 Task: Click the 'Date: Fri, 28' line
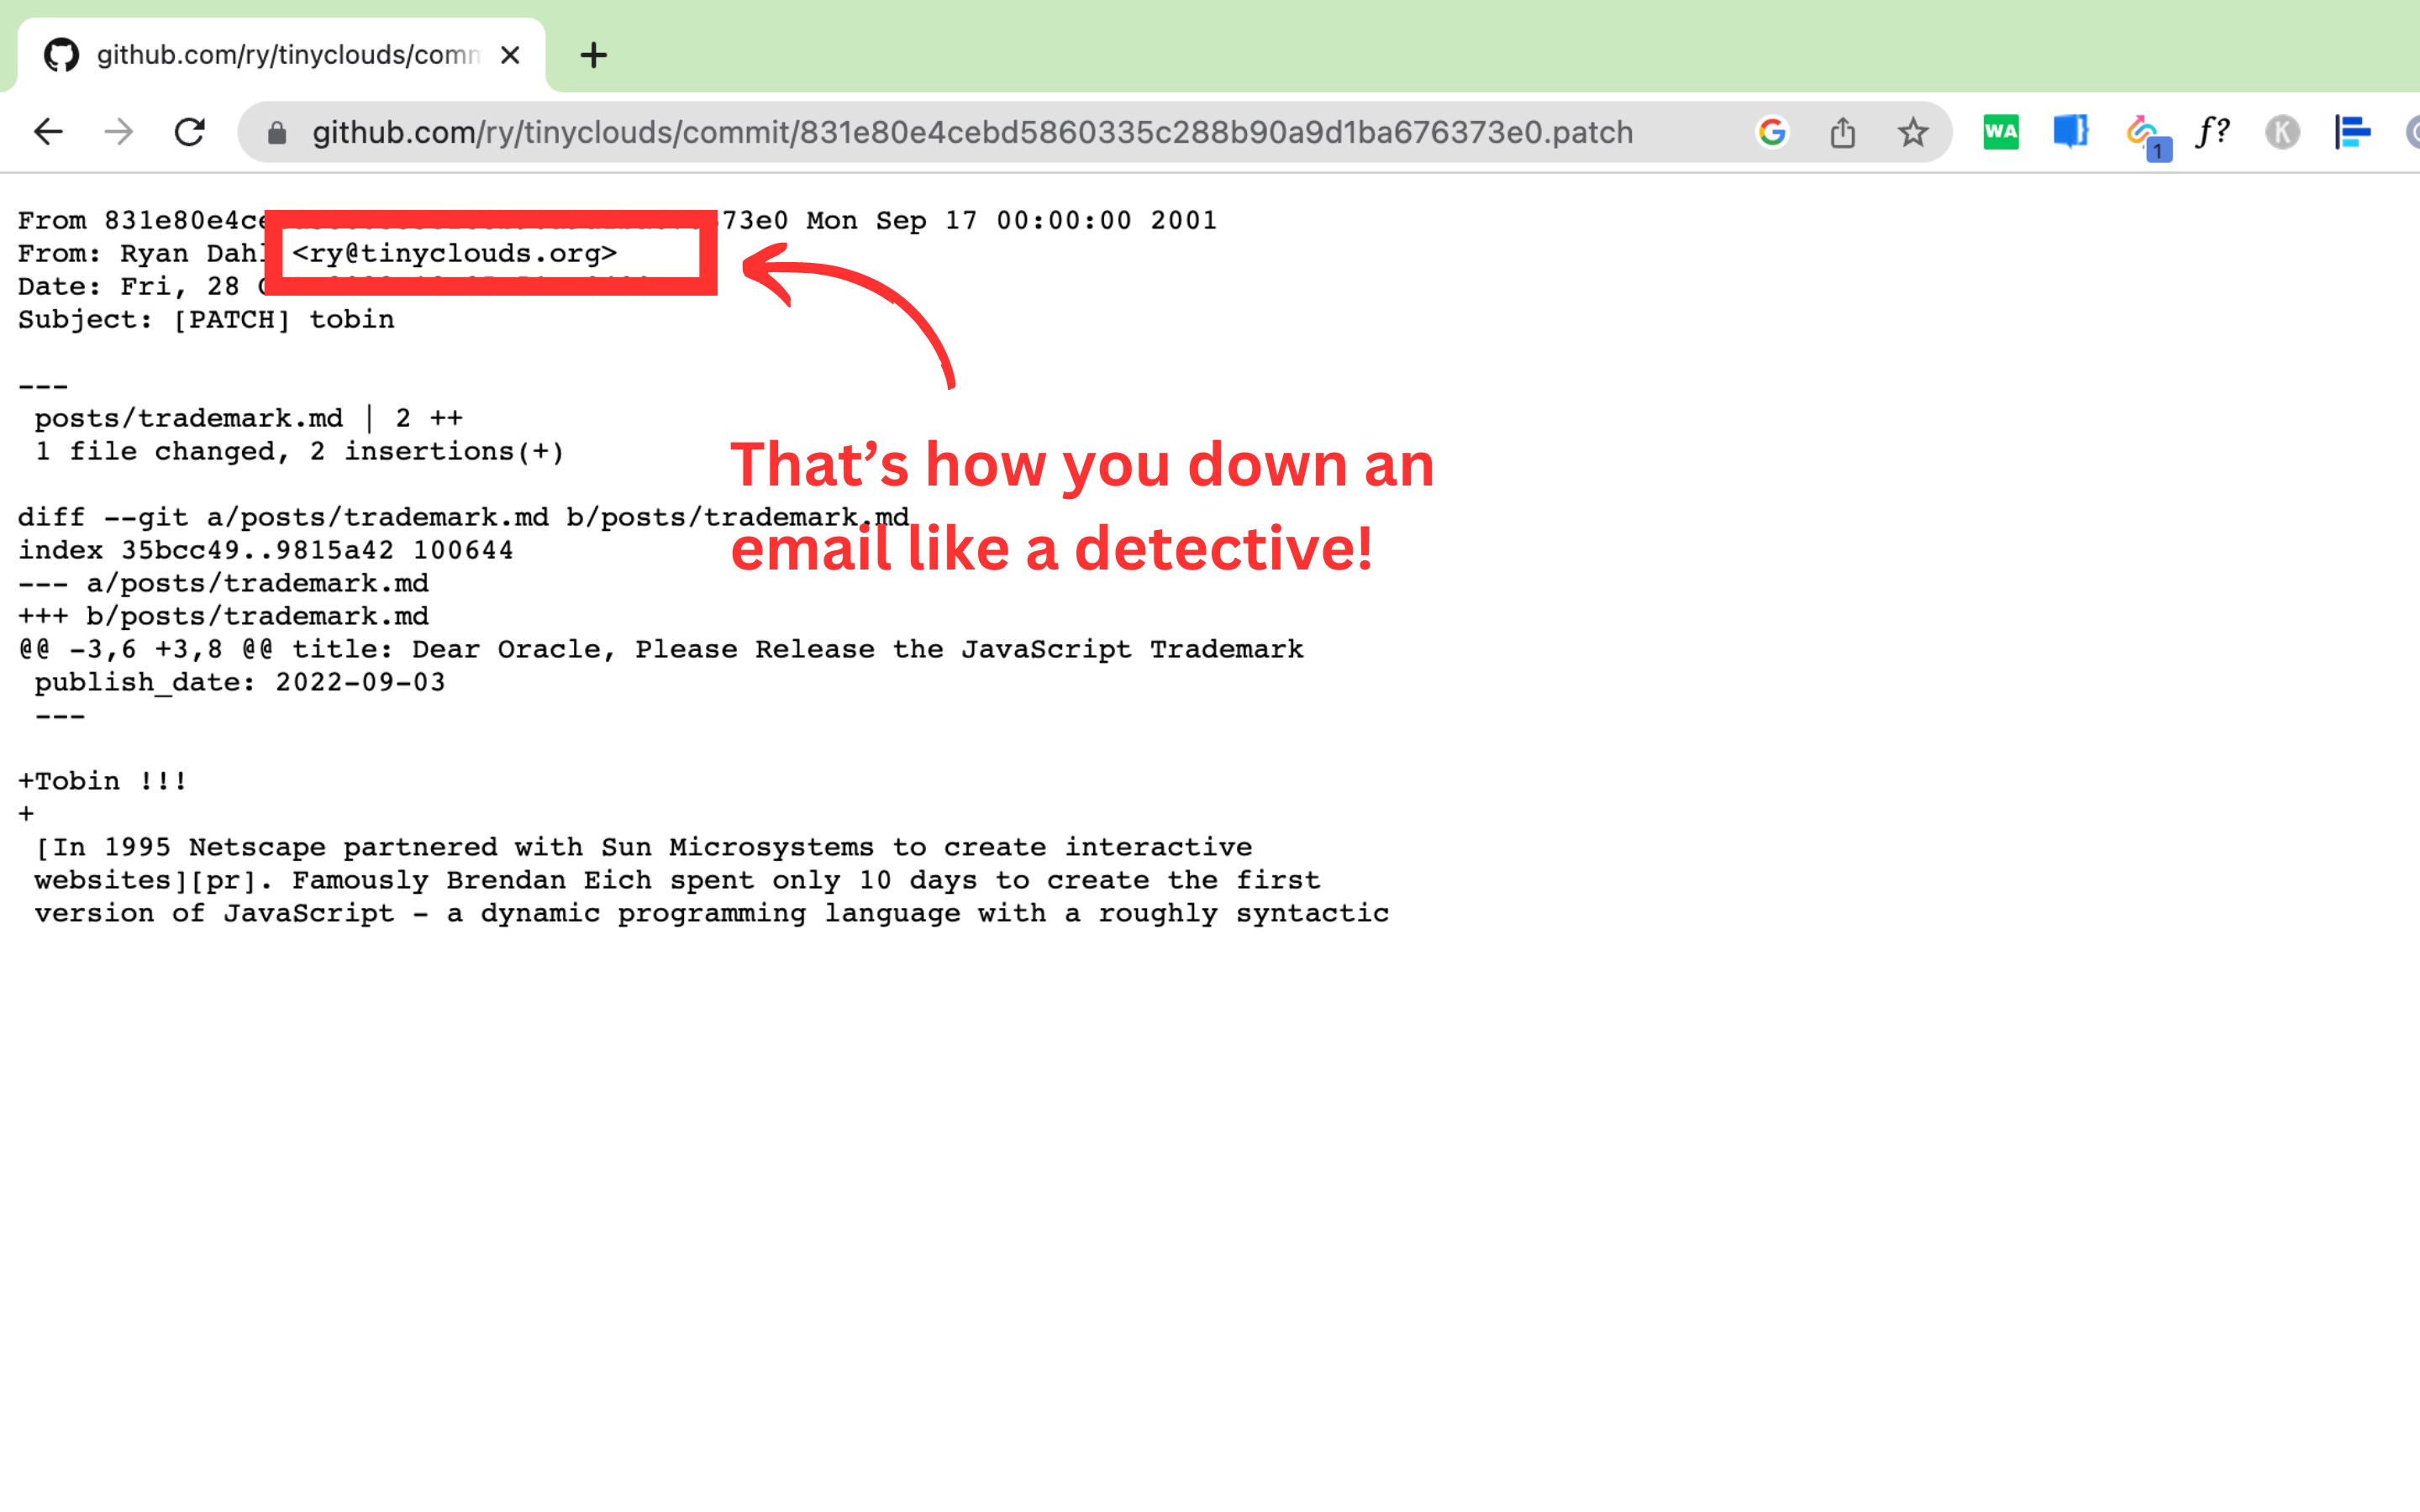140,286
